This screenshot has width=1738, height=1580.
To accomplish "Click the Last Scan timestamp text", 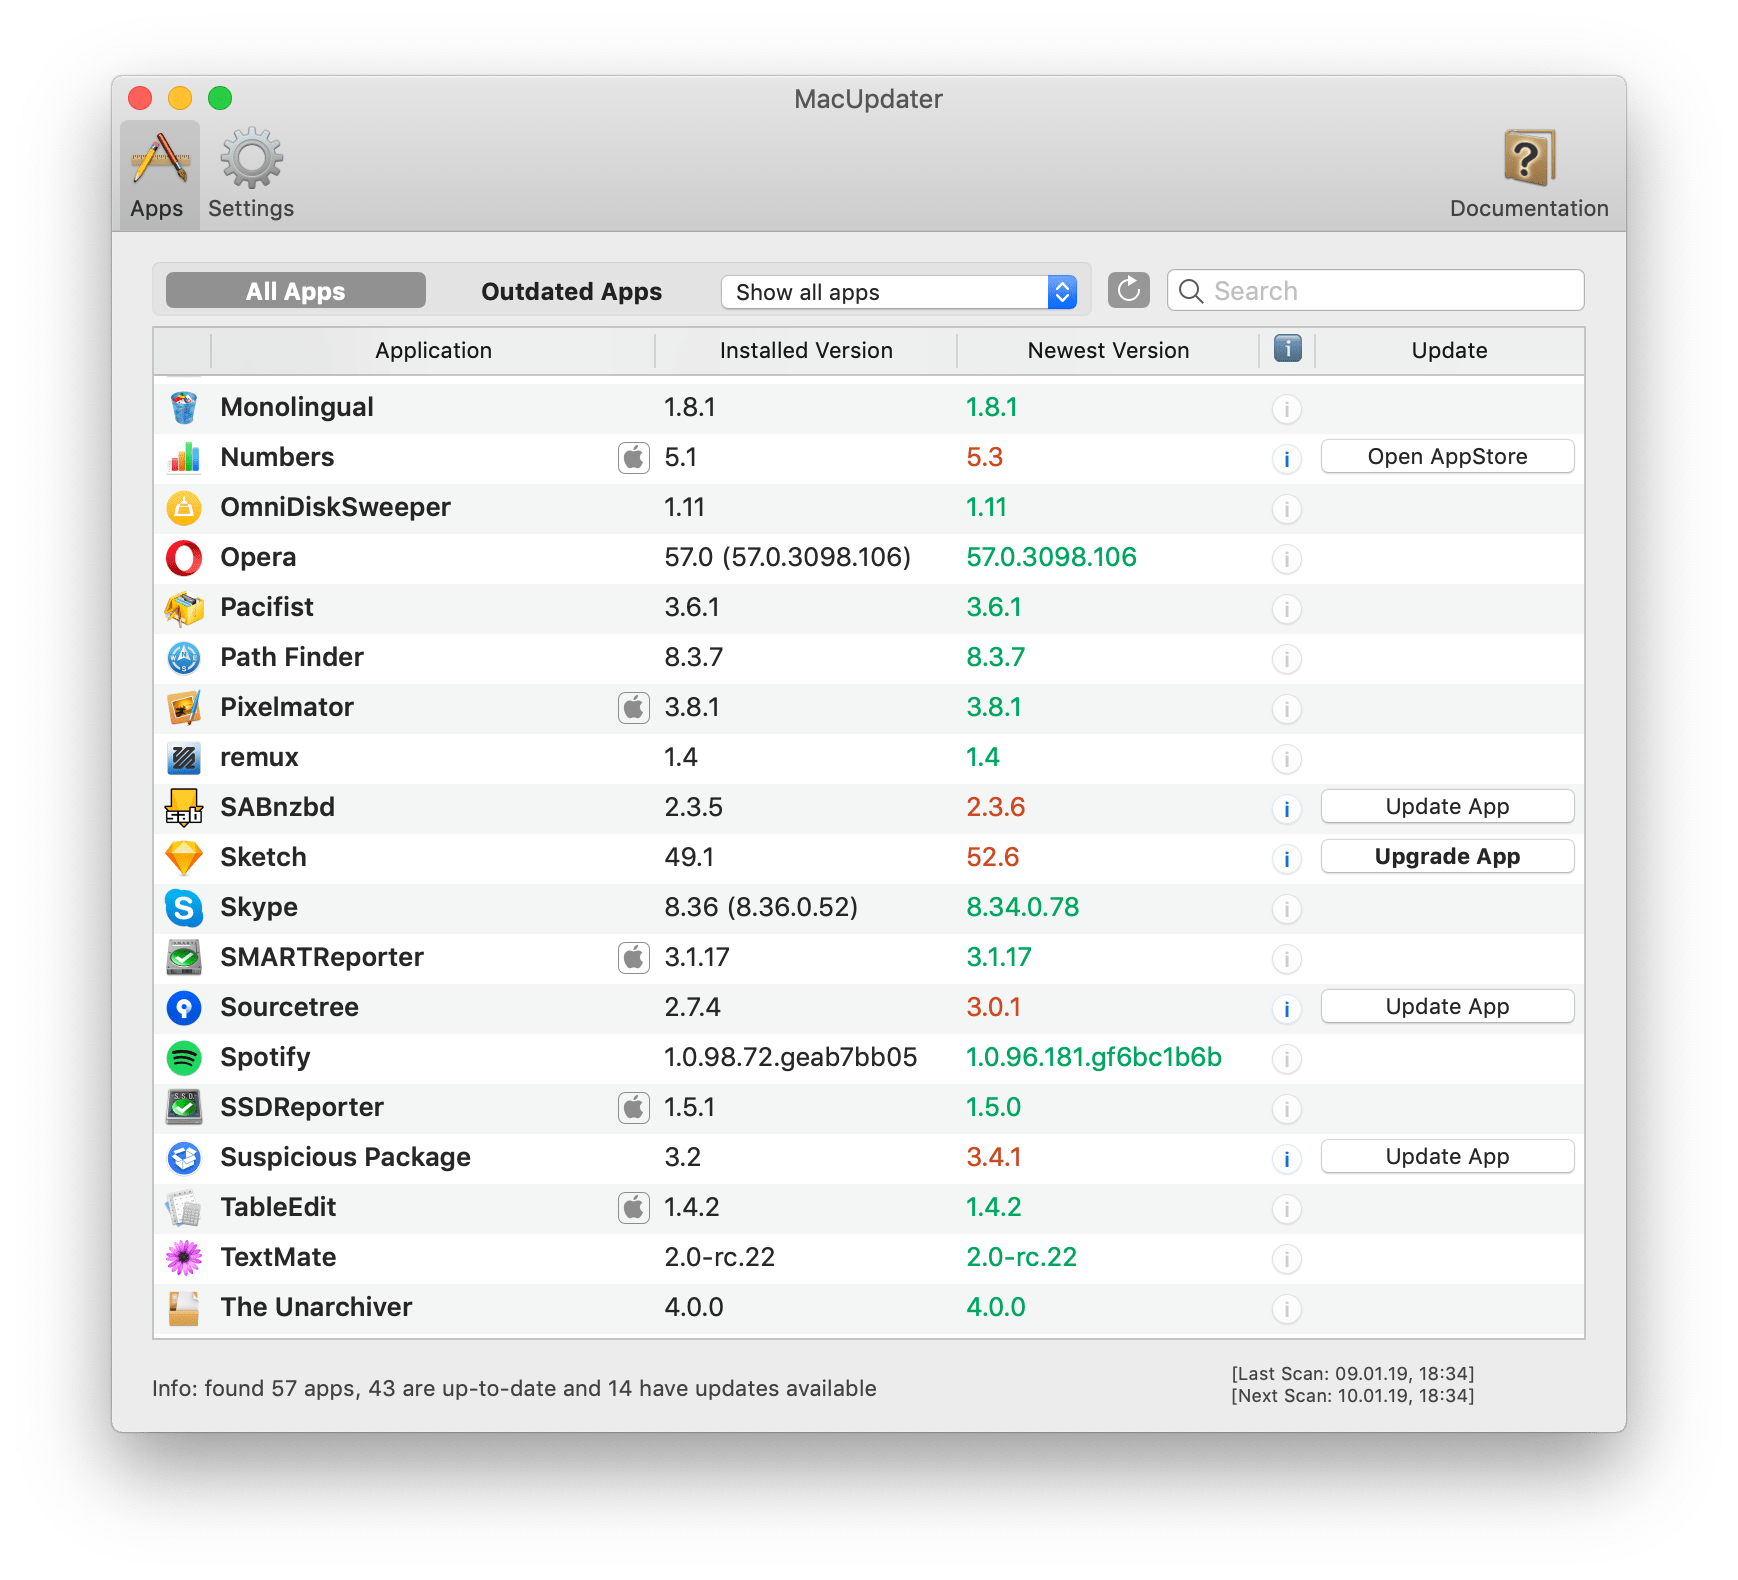I will [x=1352, y=1374].
